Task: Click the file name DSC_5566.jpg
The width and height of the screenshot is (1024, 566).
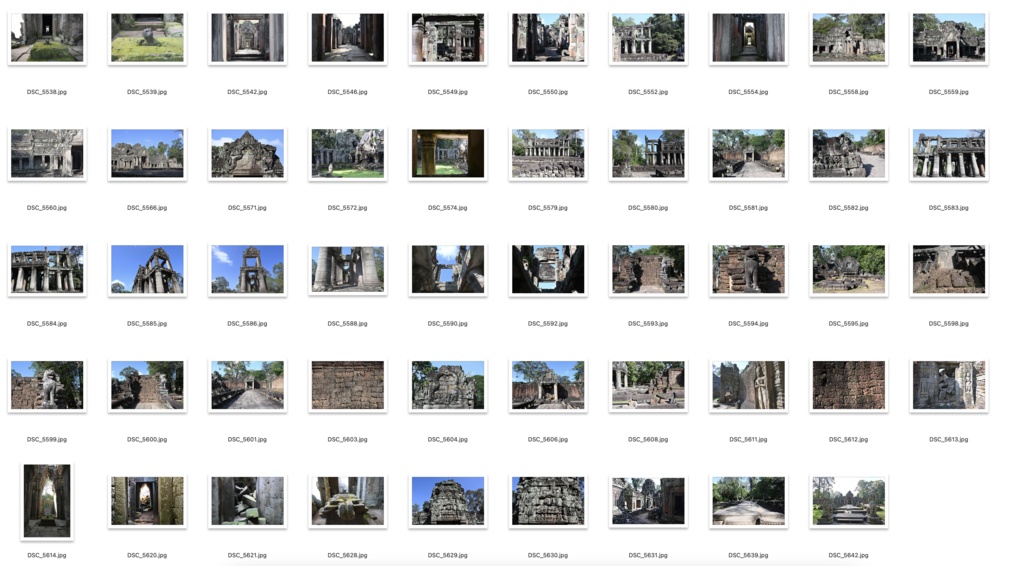Action: pos(147,208)
